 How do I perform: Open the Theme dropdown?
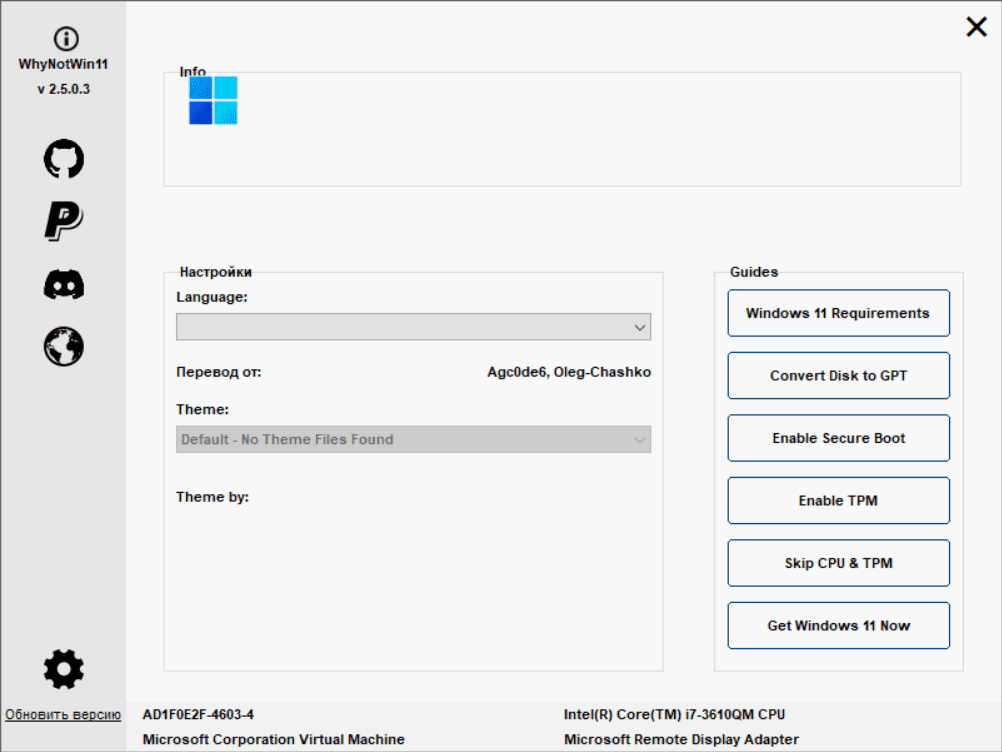click(413, 440)
